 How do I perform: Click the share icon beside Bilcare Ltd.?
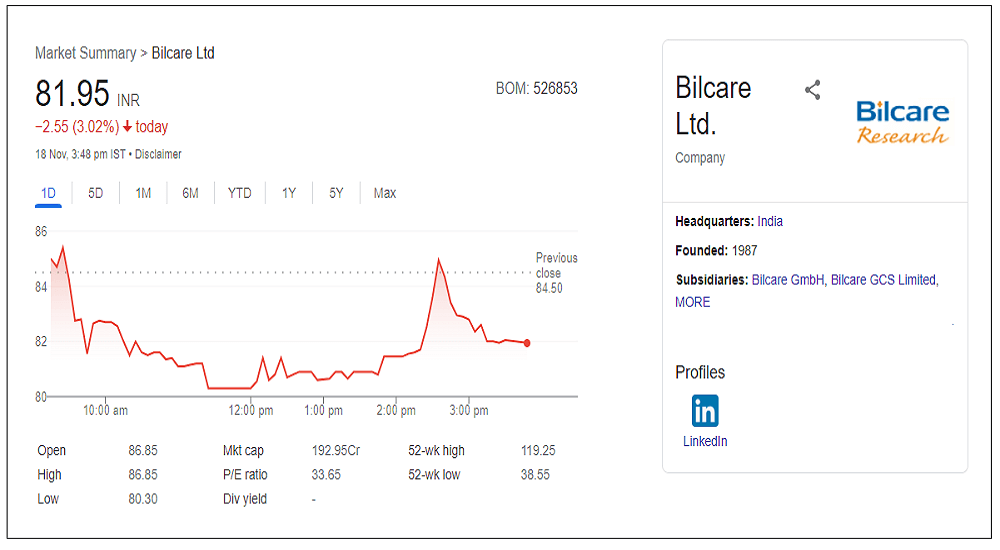tap(812, 90)
